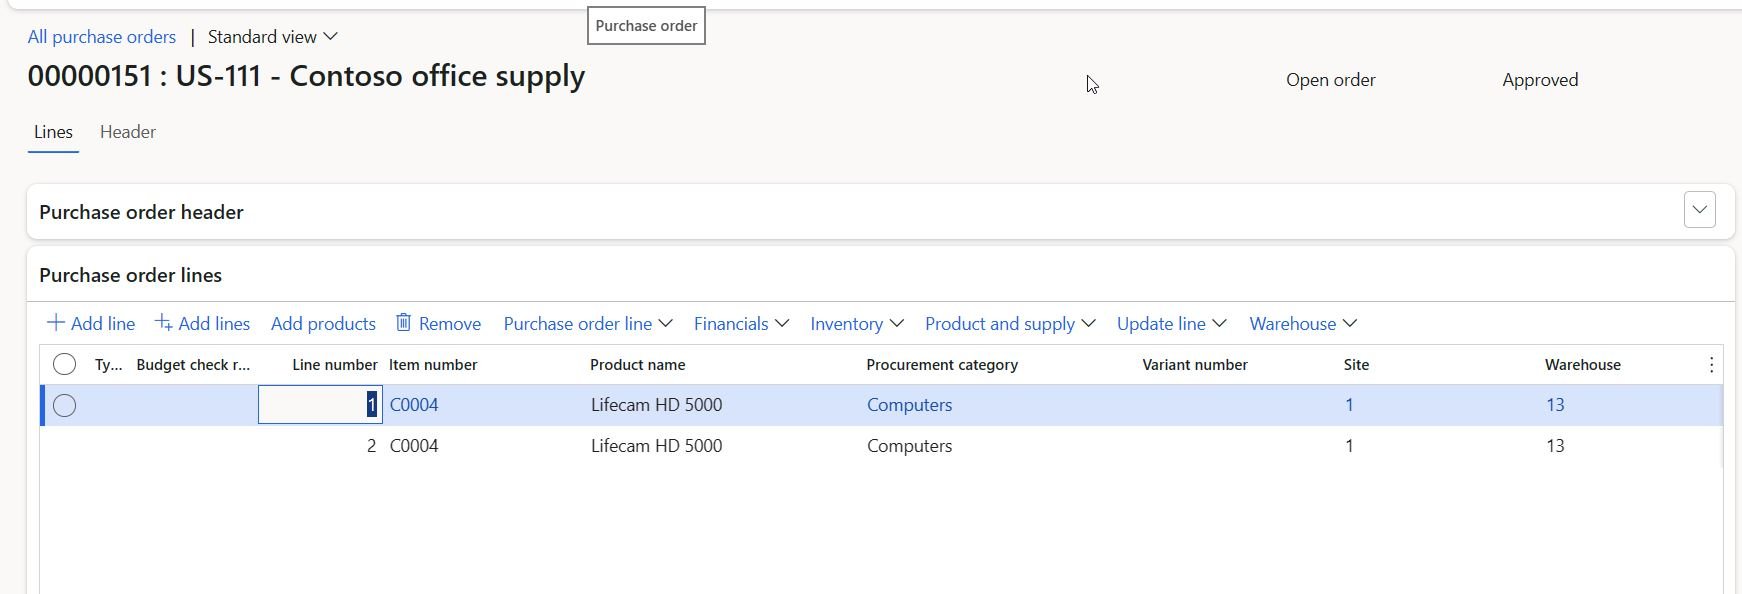Open the Inventory dropdown menu
Image resolution: width=1742 pixels, height=594 pixels.
(856, 324)
